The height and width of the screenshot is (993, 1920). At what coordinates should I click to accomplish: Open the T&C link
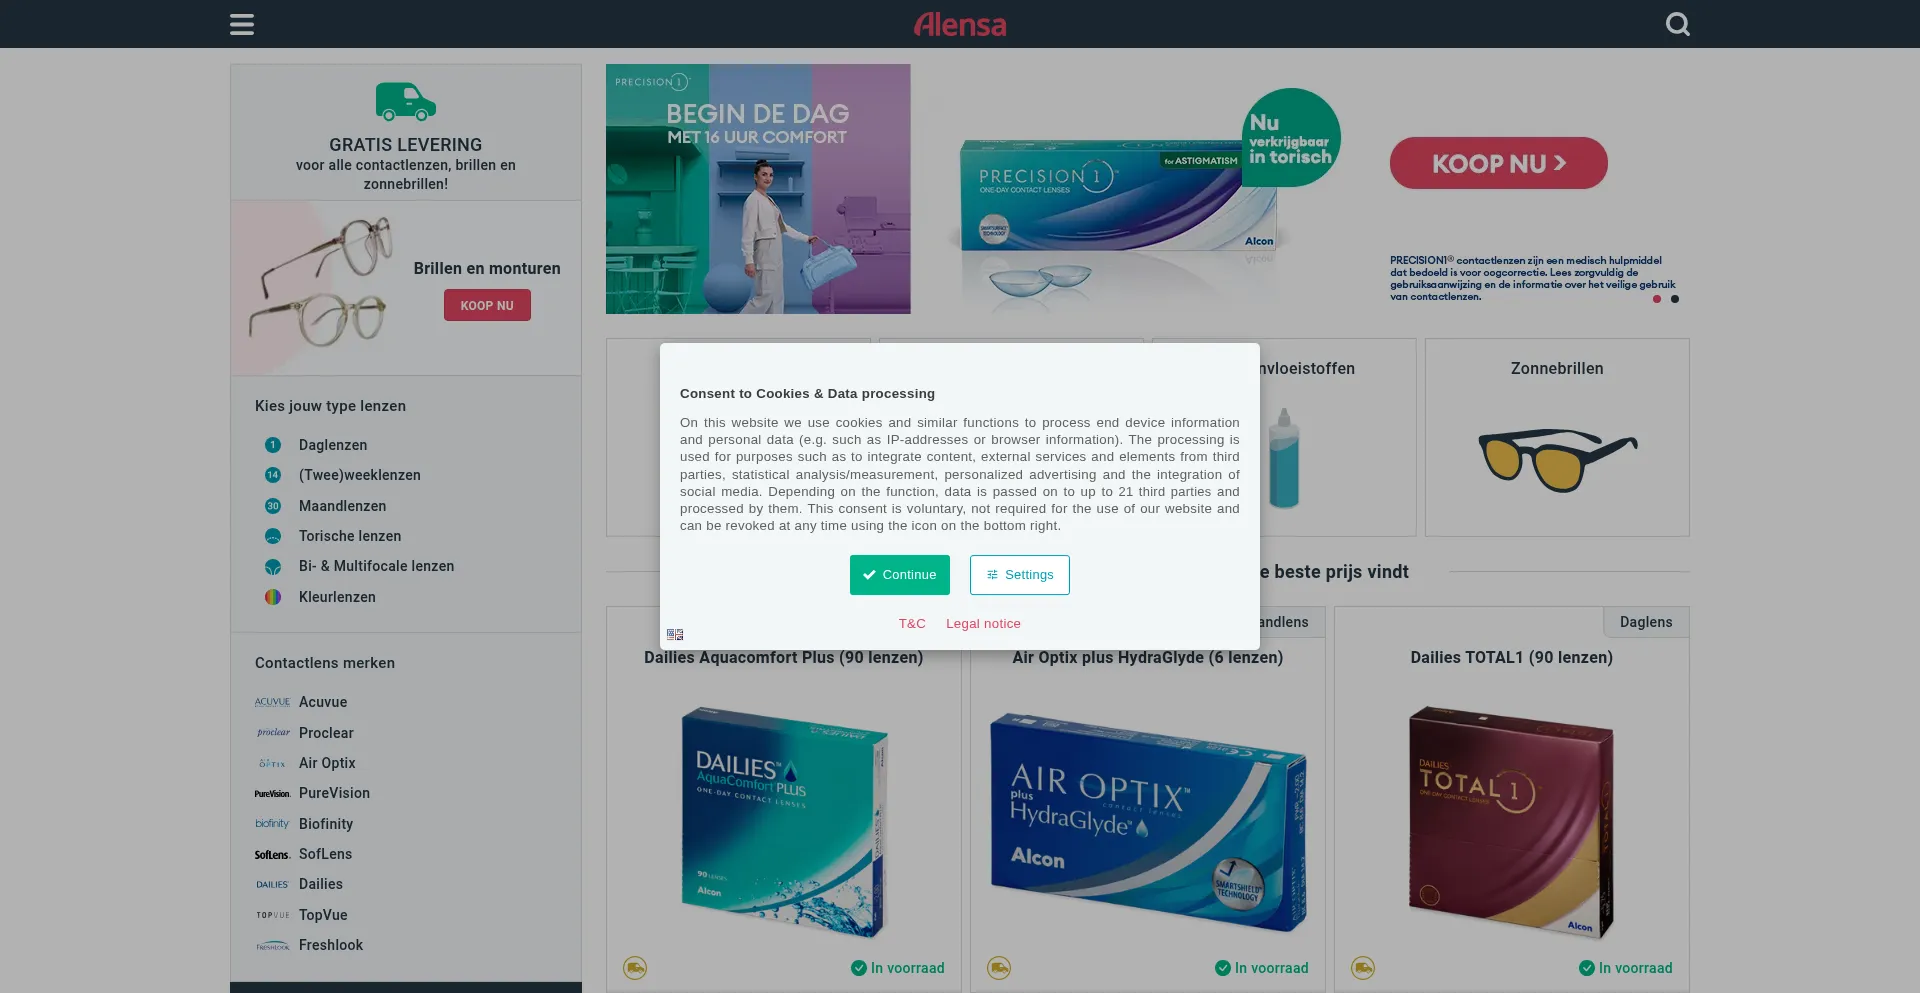pos(912,624)
